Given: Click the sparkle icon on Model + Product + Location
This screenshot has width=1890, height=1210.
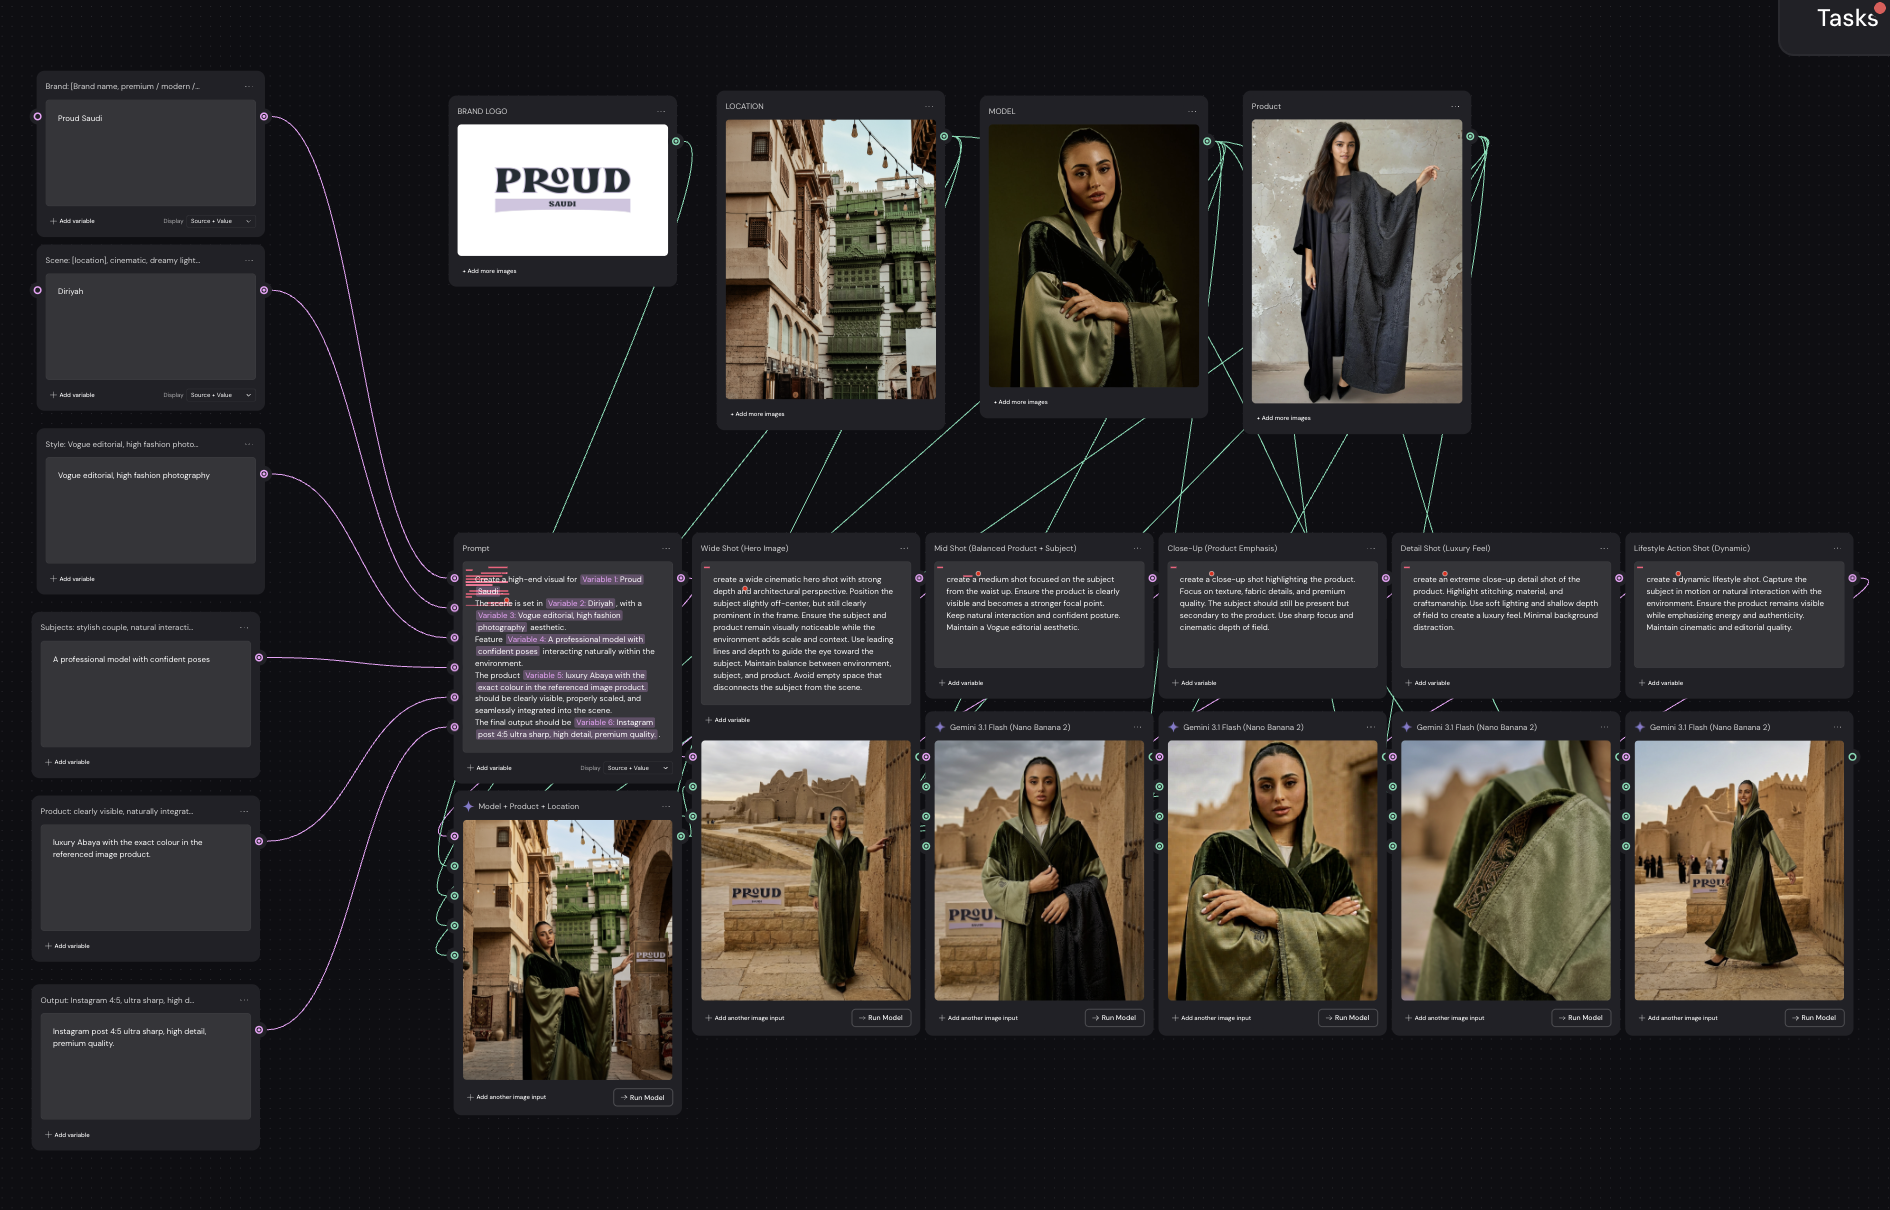Looking at the screenshot, I should [x=469, y=806].
